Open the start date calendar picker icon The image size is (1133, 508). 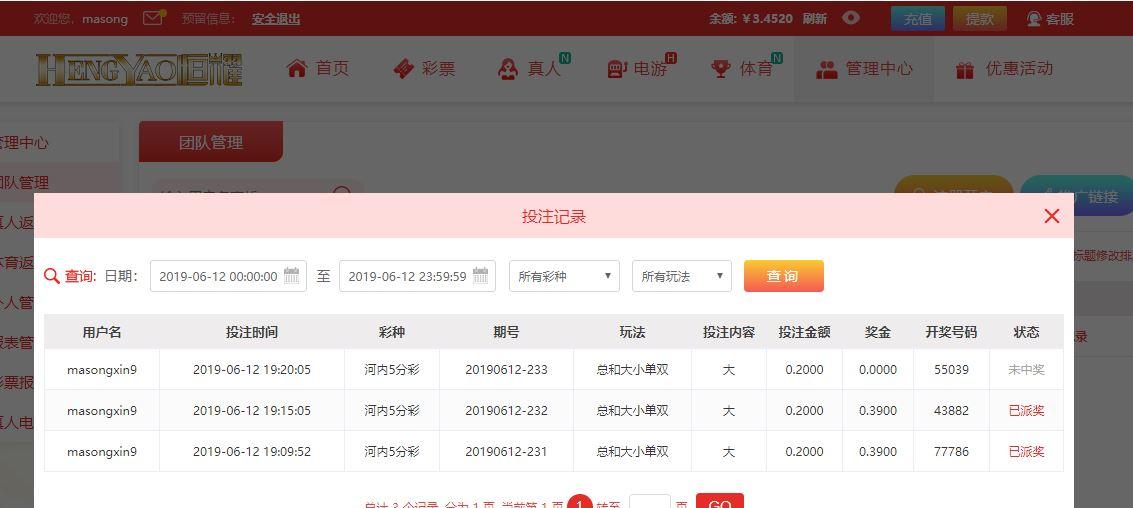(292, 275)
